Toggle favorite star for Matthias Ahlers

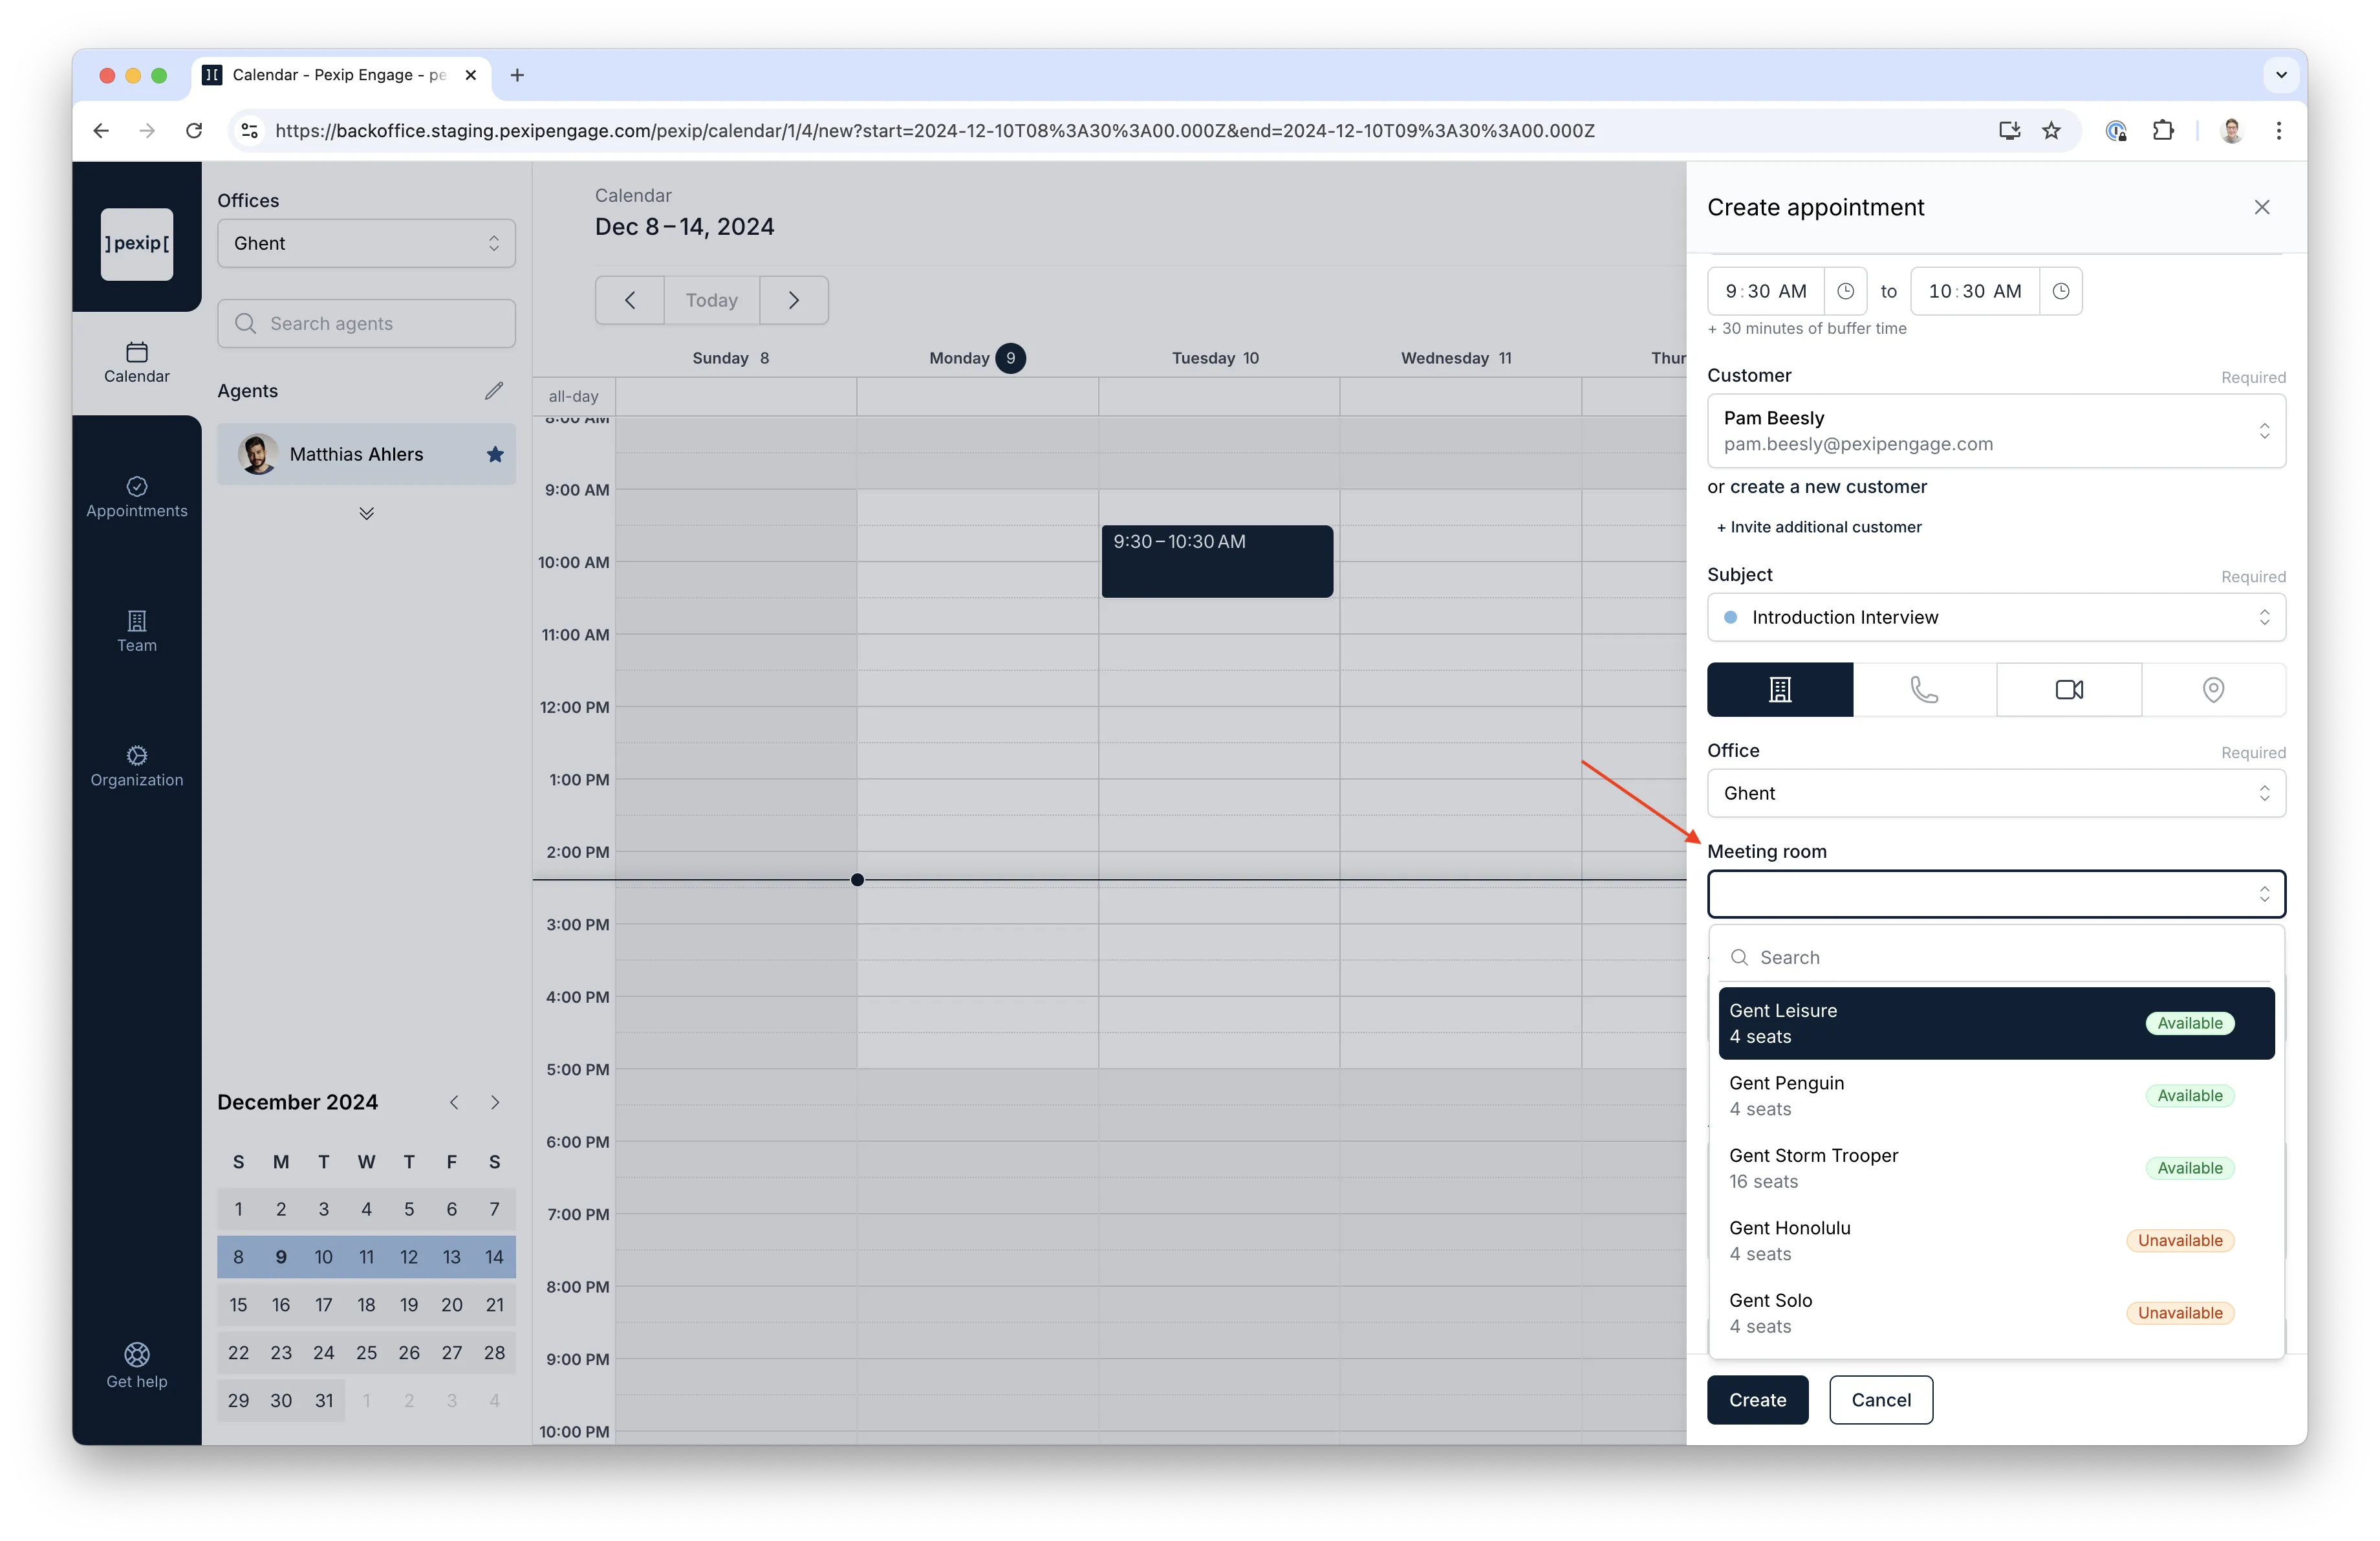494,454
